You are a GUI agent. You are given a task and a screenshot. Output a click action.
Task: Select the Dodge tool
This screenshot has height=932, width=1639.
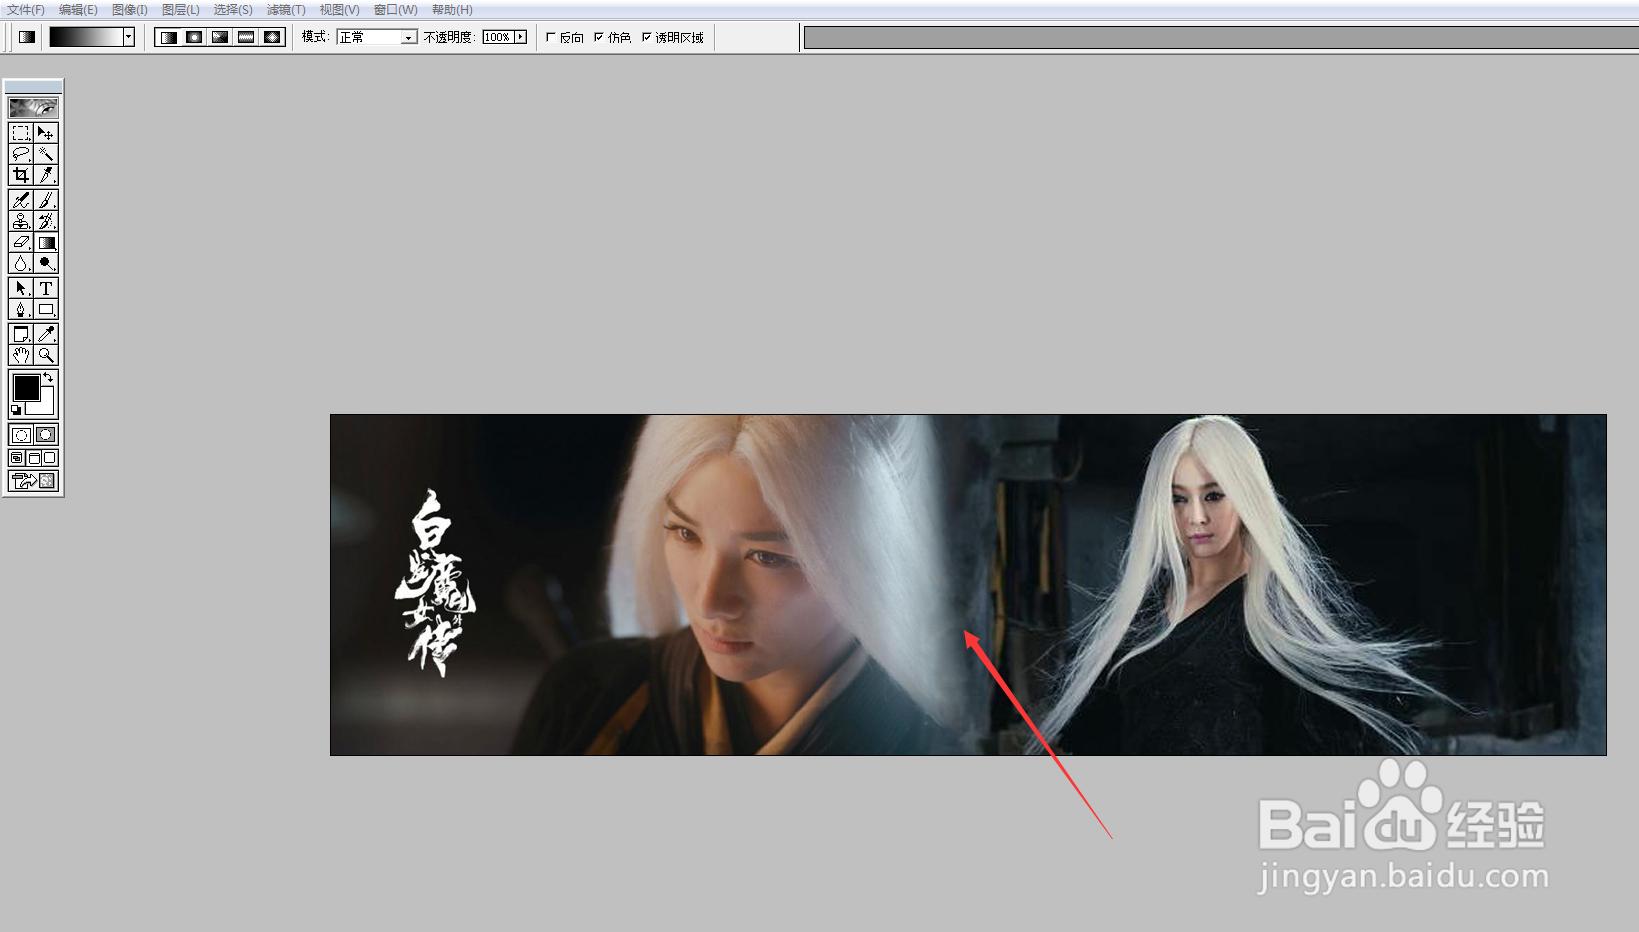[x=46, y=263]
